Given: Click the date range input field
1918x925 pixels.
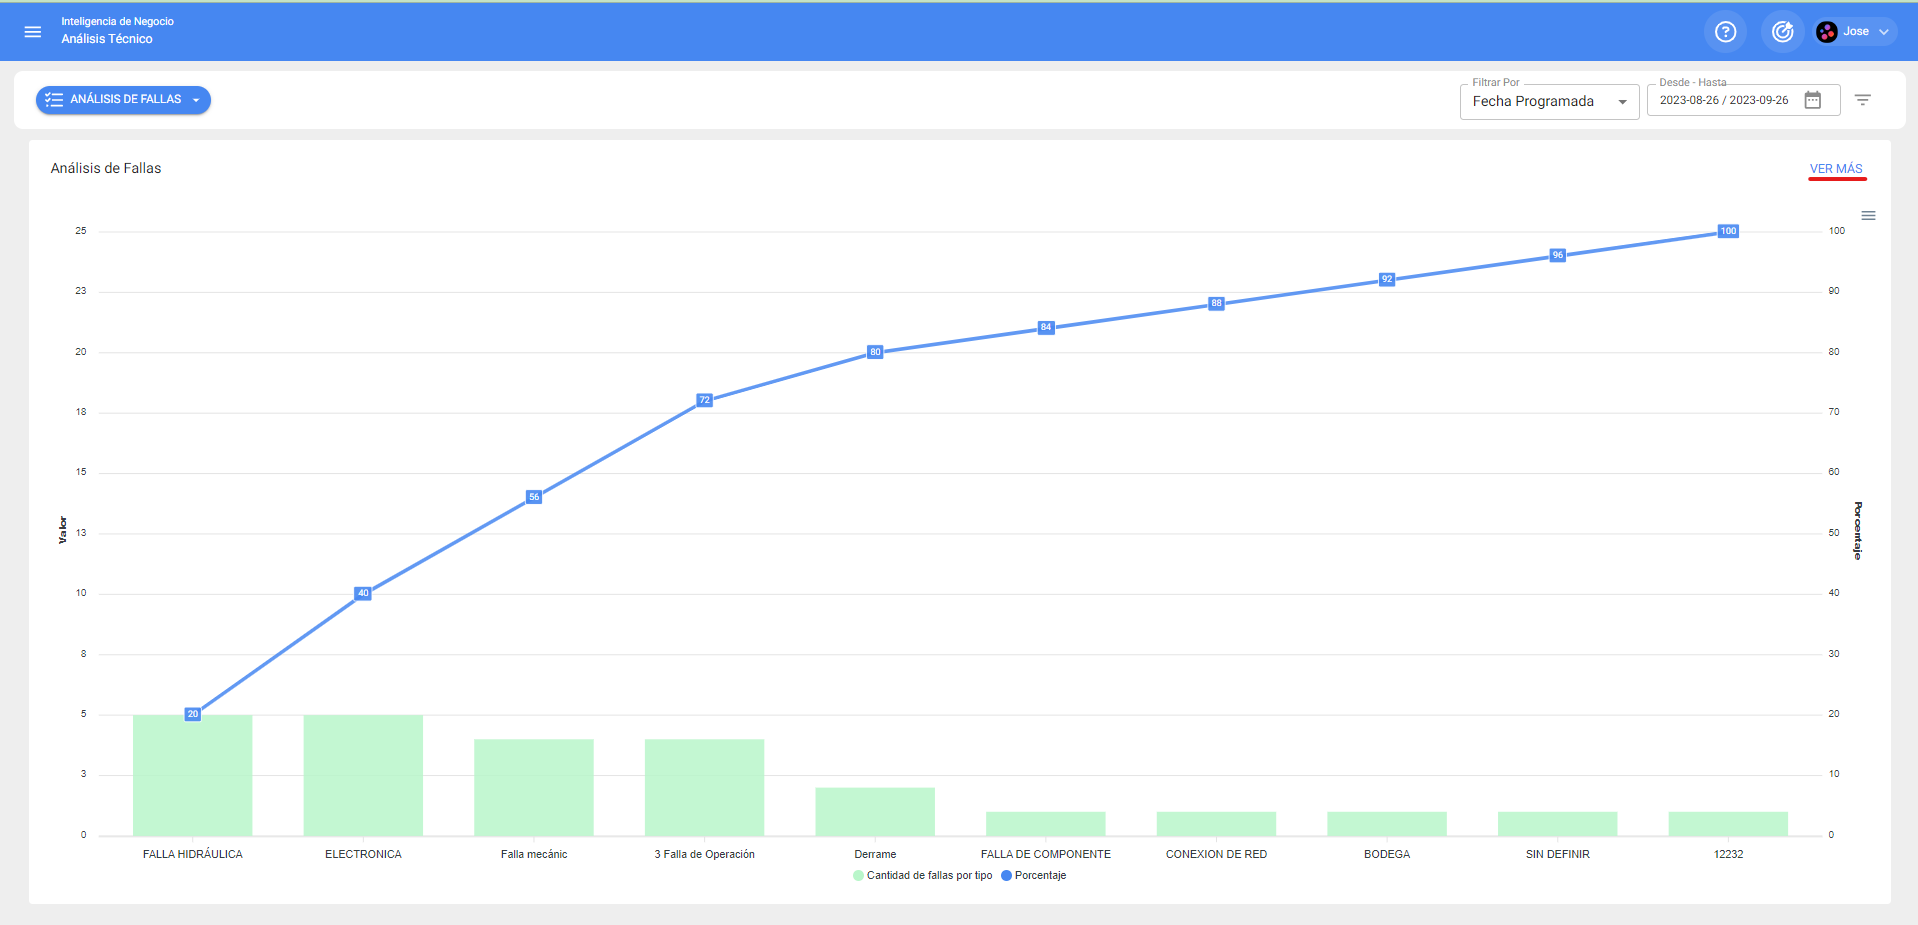Looking at the screenshot, I should tap(1724, 101).
